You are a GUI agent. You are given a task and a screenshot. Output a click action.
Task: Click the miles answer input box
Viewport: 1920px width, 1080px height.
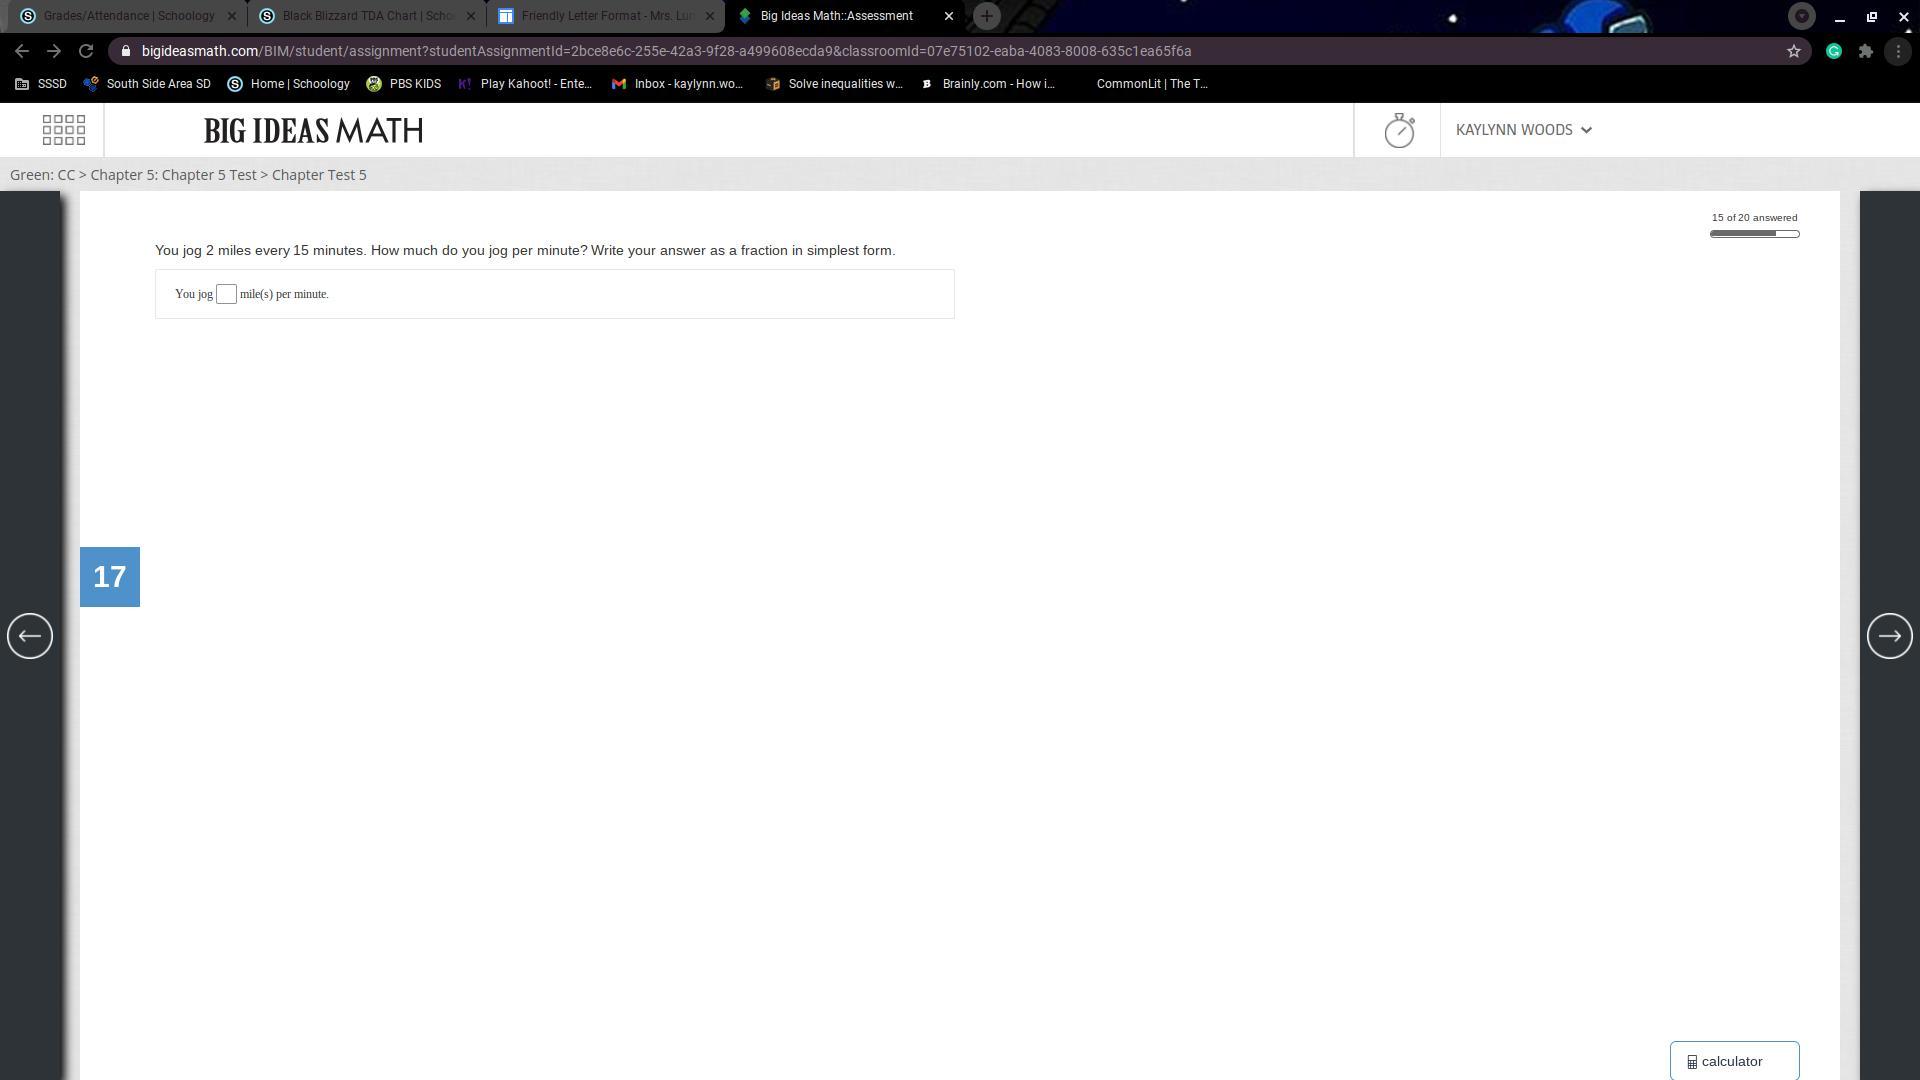[x=226, y=294]
